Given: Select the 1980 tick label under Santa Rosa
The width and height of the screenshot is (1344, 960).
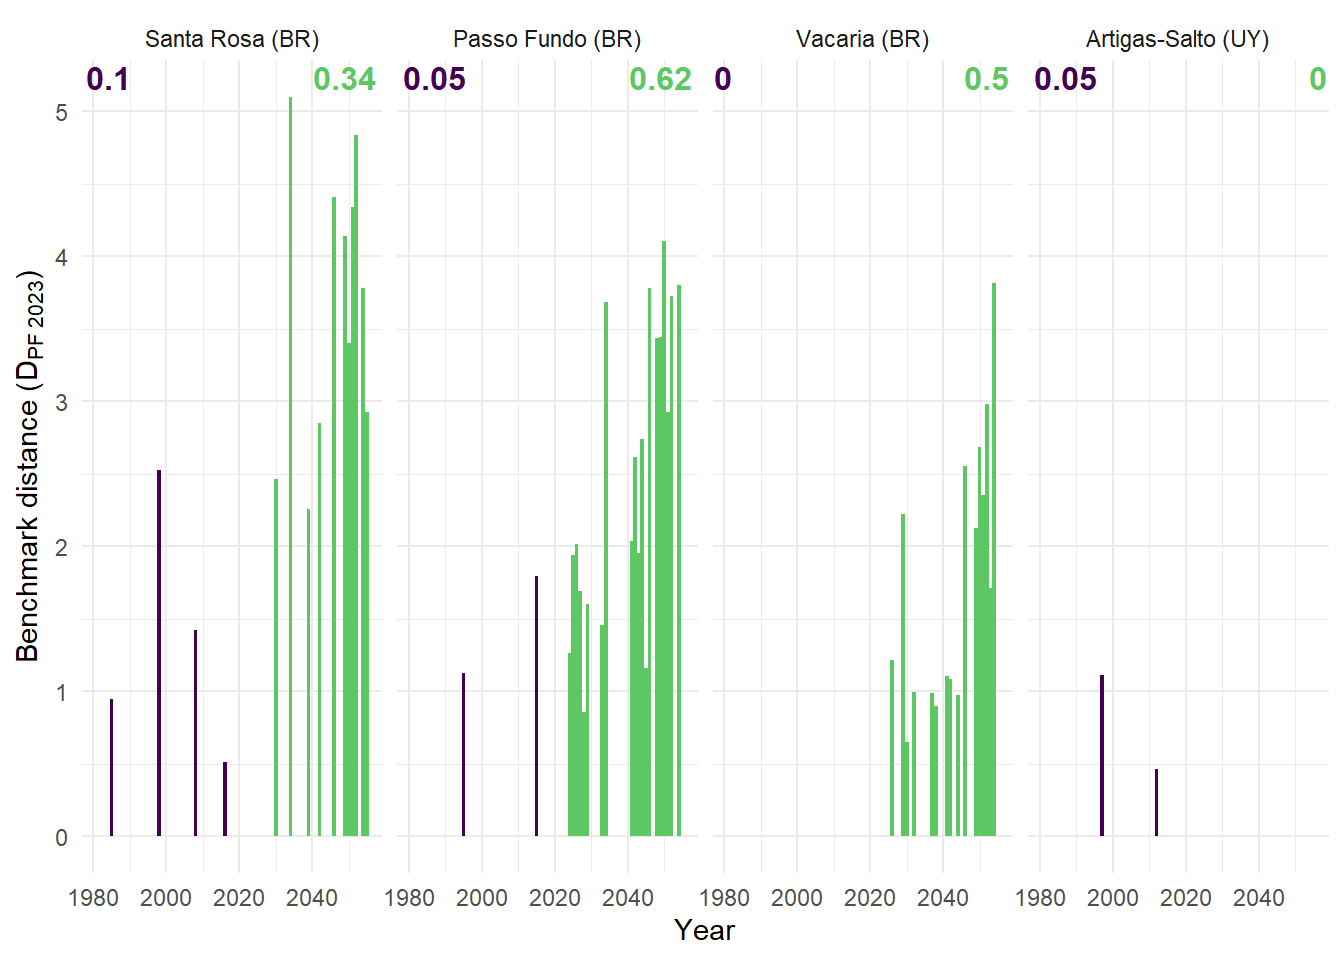Looking at the screenshot, I should [x=93, y=898].
